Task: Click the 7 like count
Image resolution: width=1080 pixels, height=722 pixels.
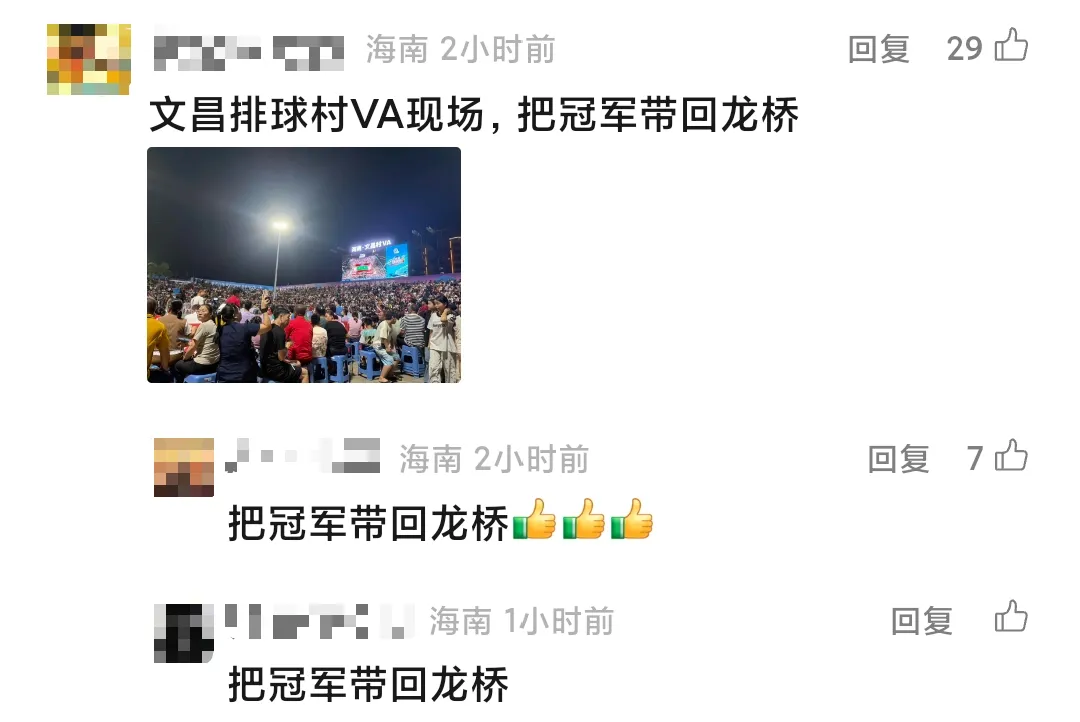Action: pyautogui.click(x=975, y=459)
